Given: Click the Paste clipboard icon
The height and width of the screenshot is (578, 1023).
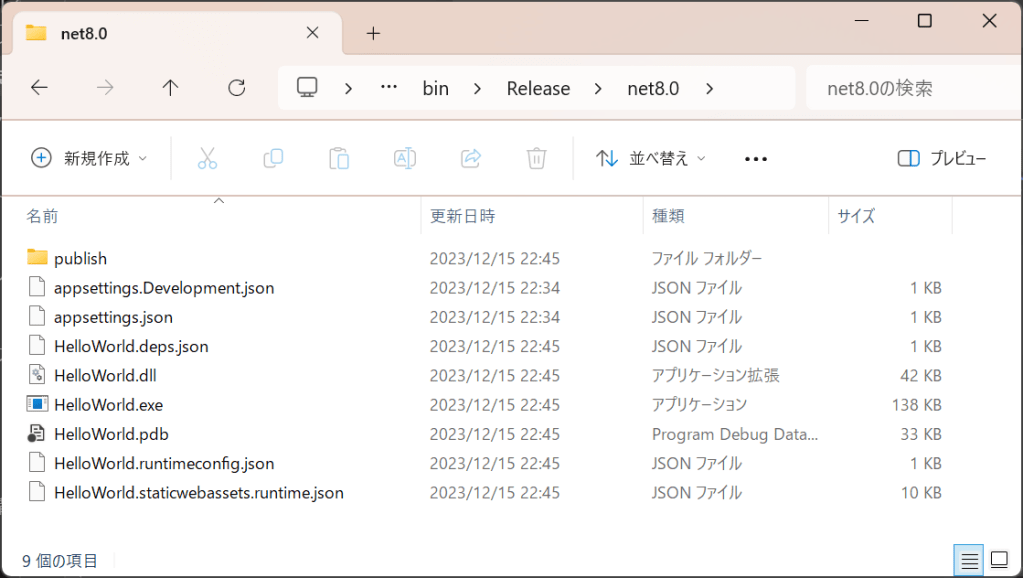Looking at the screenshot, I should pos(339,158).
